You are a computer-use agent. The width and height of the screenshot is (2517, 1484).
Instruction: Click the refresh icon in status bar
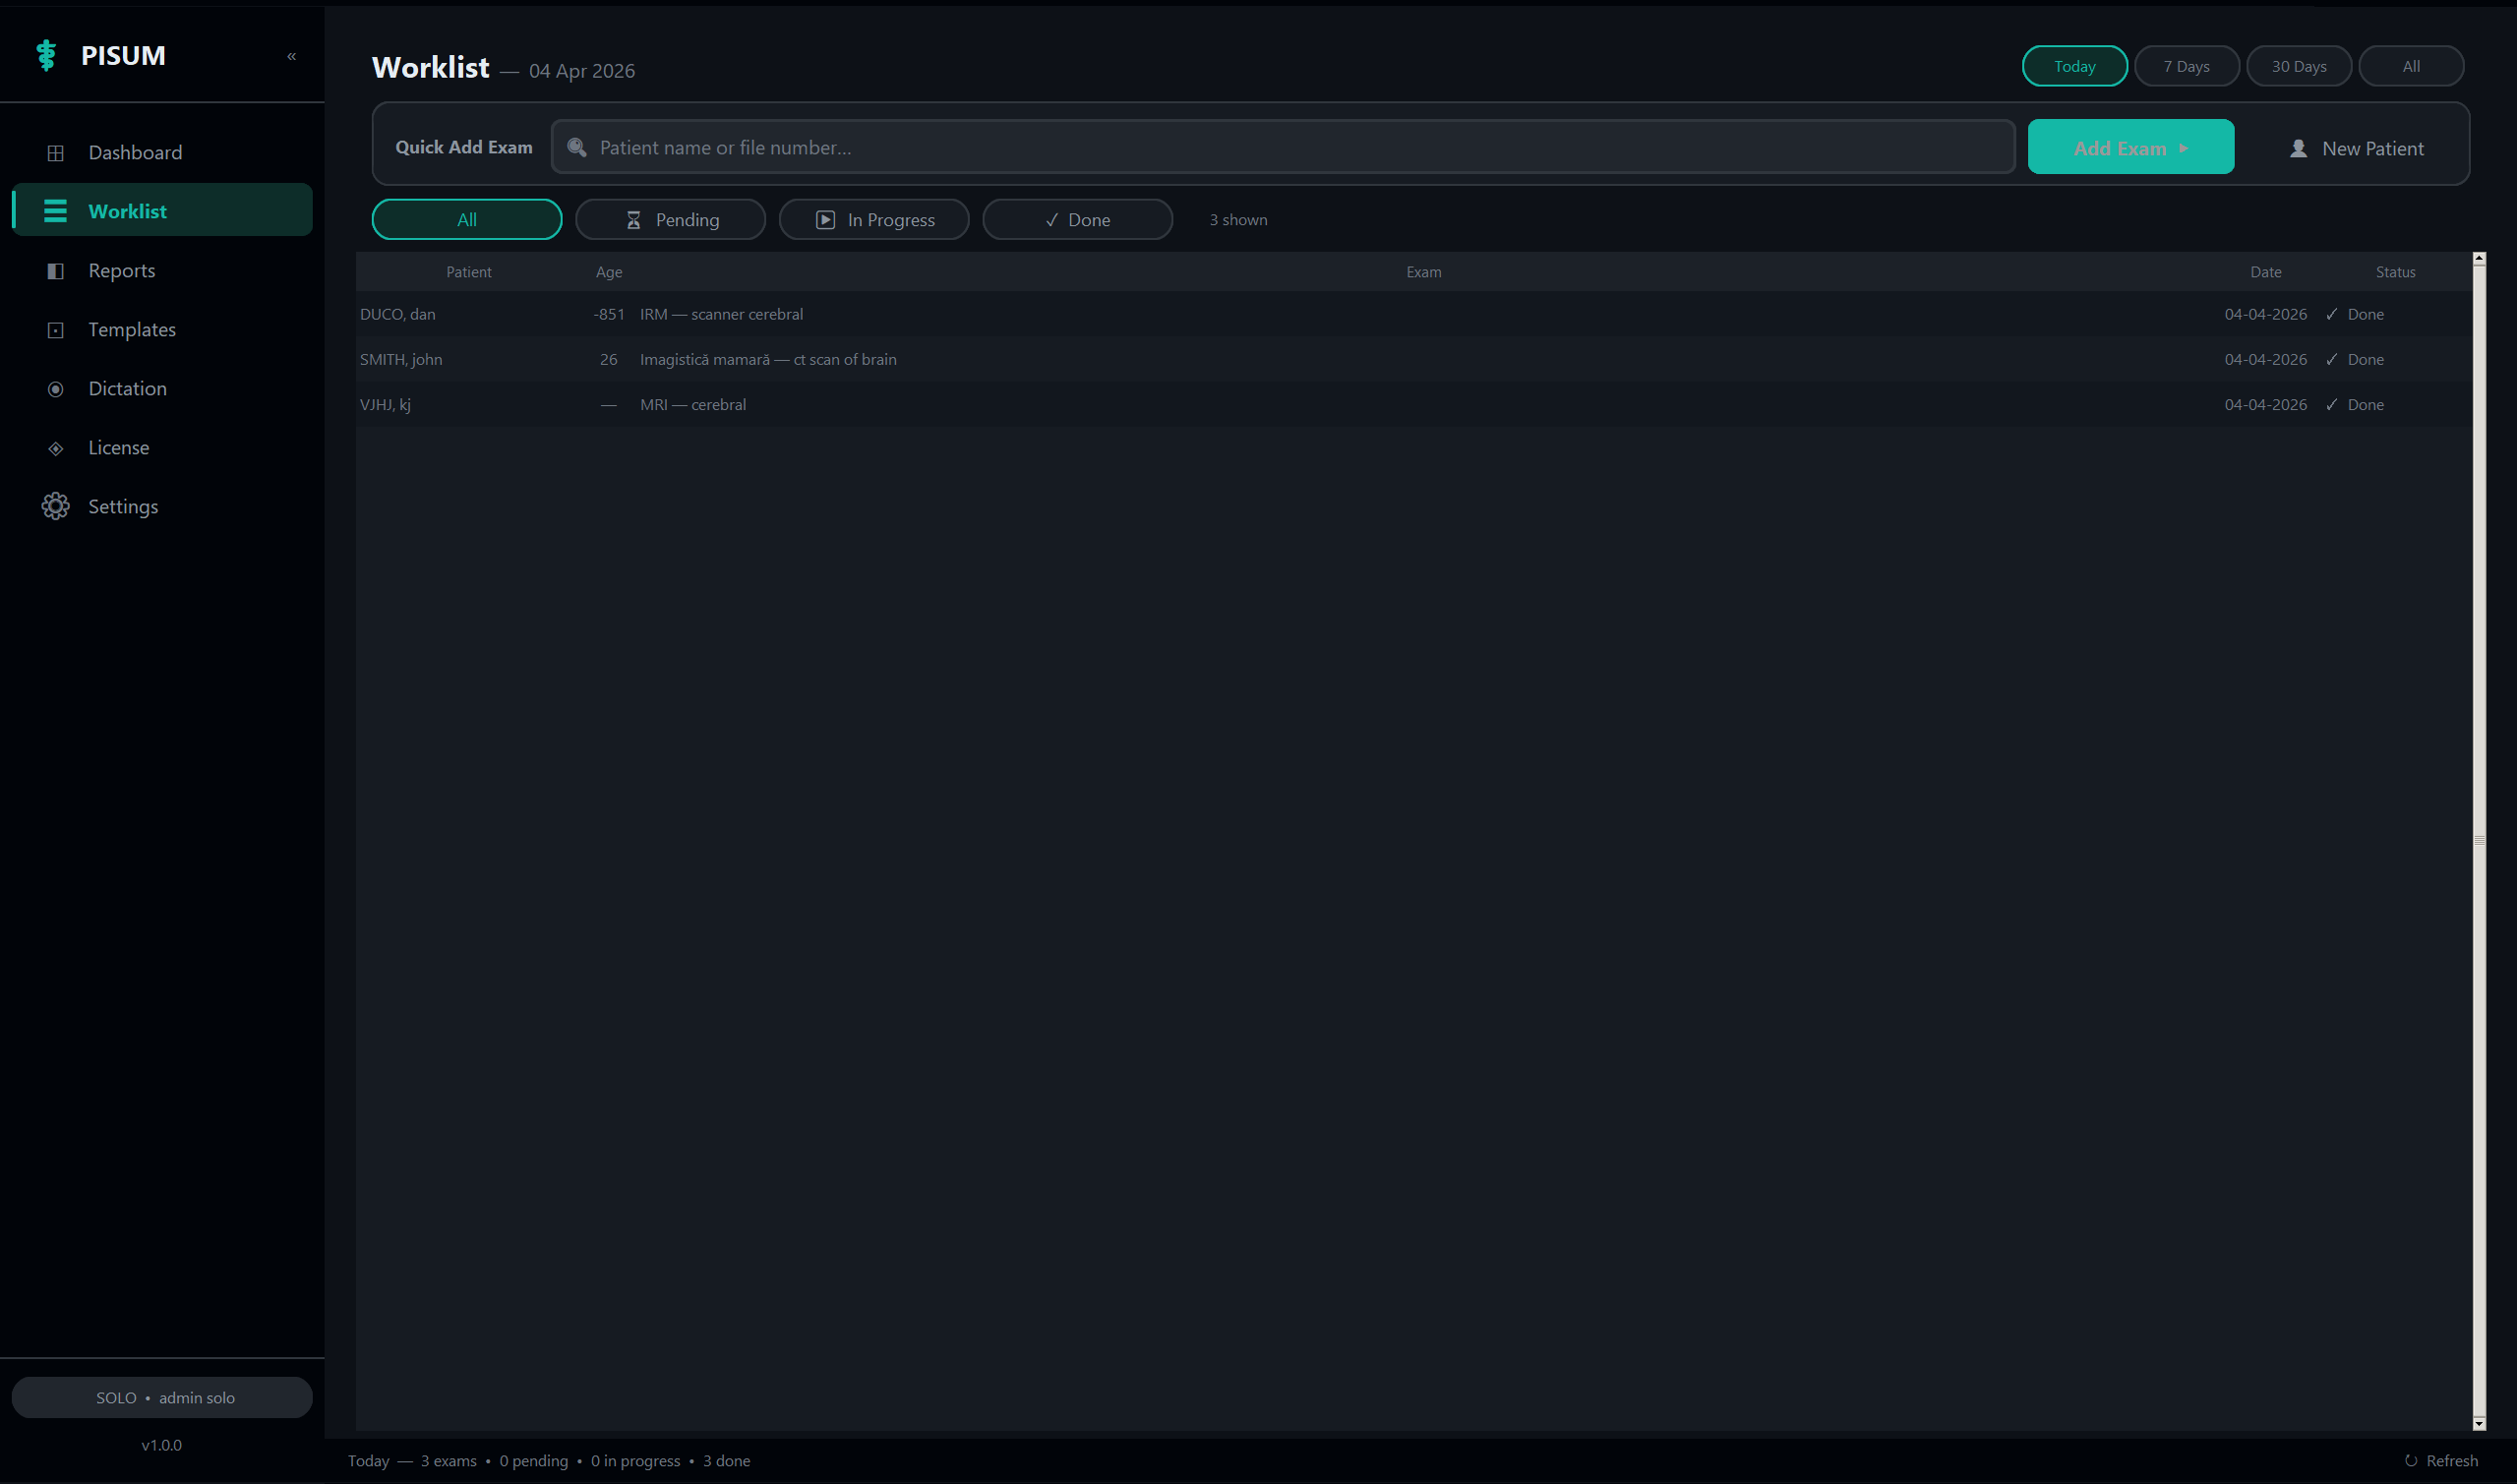(2410, 1461)
